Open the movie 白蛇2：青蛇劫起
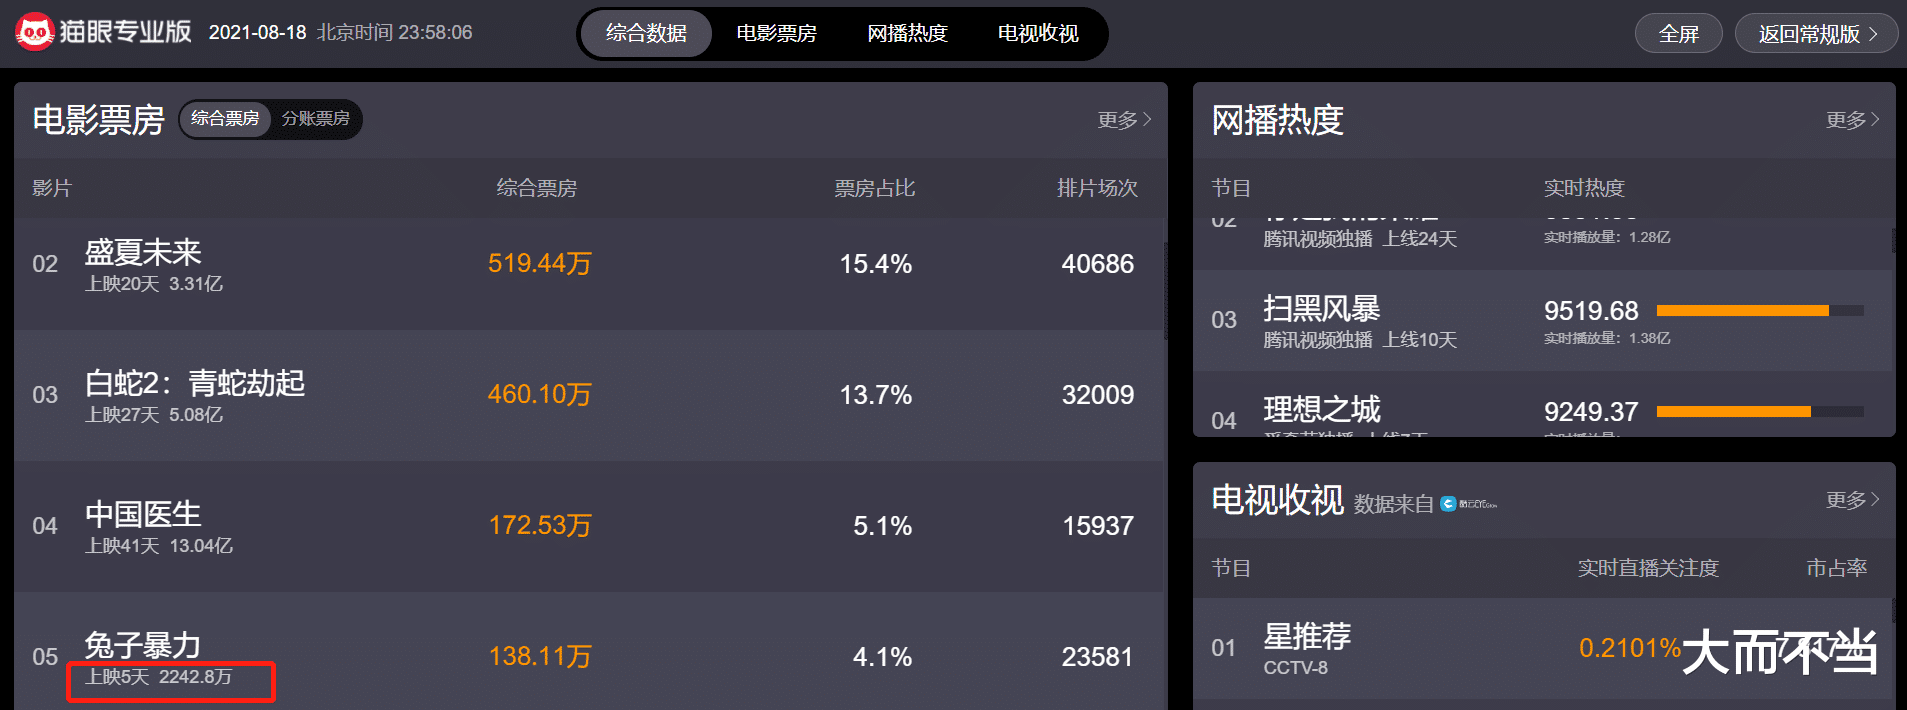Screen dimensions: 1907x710 195,383
